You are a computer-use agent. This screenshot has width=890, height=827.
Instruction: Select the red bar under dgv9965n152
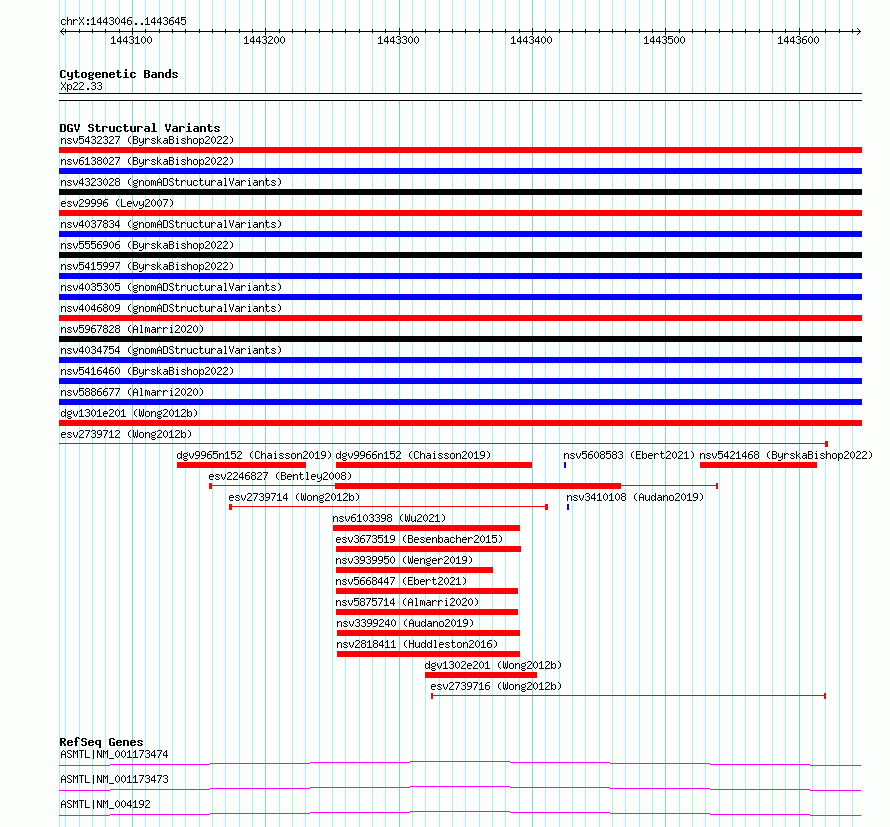(x=241, y=465)
